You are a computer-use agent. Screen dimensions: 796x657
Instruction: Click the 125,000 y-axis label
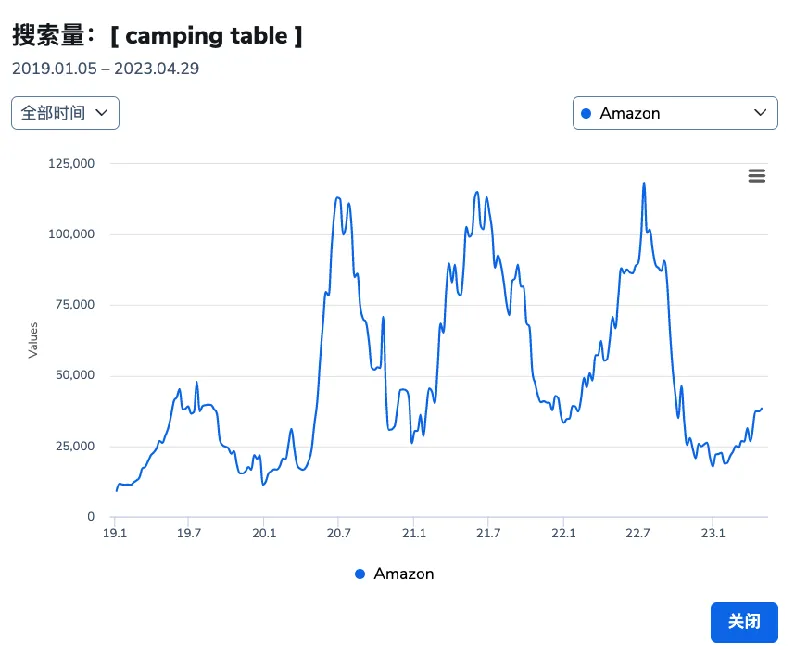point(72,163)
